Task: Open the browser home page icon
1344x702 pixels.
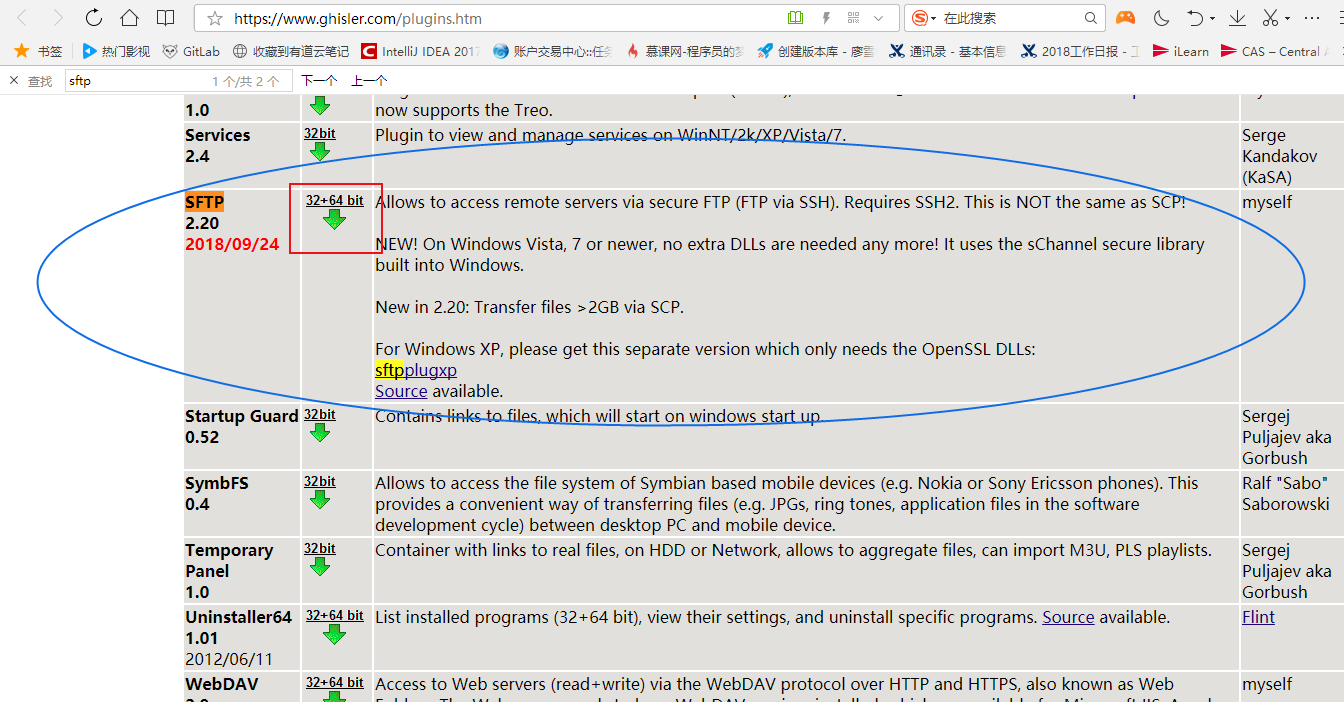Action: pyautogui.click(x=129, y=18)
